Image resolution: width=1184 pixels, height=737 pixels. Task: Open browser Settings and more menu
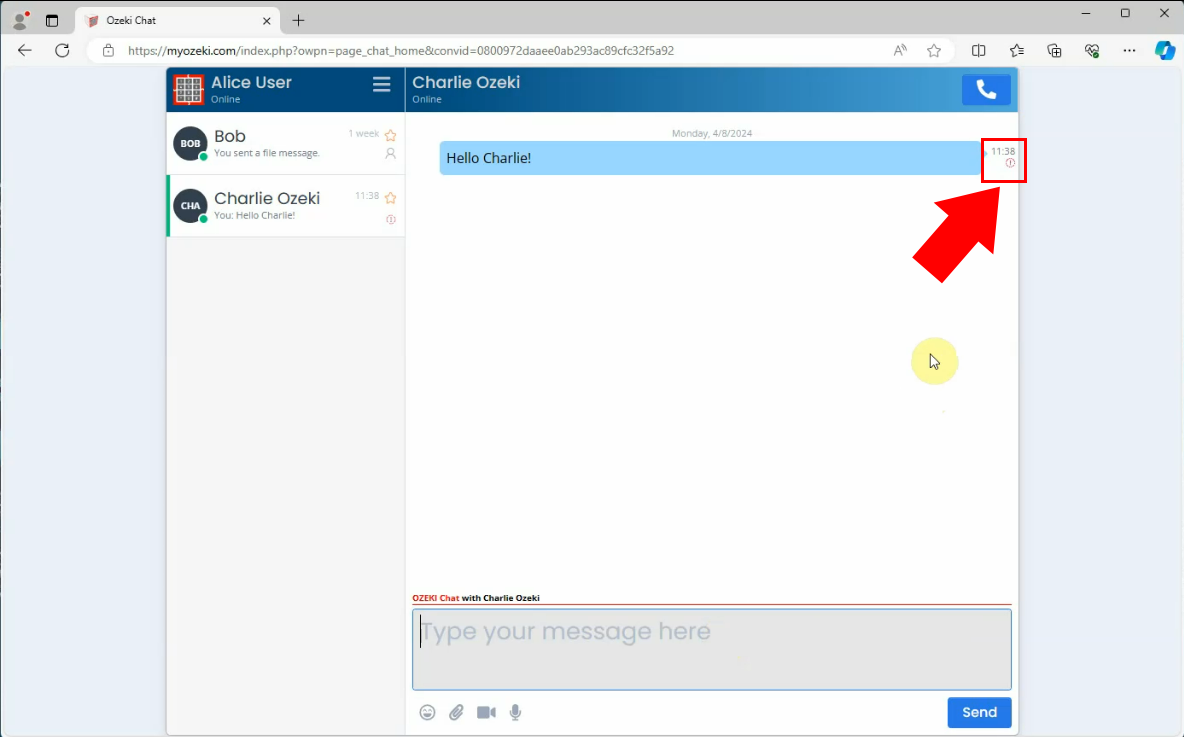click(x=1129, y=50)
